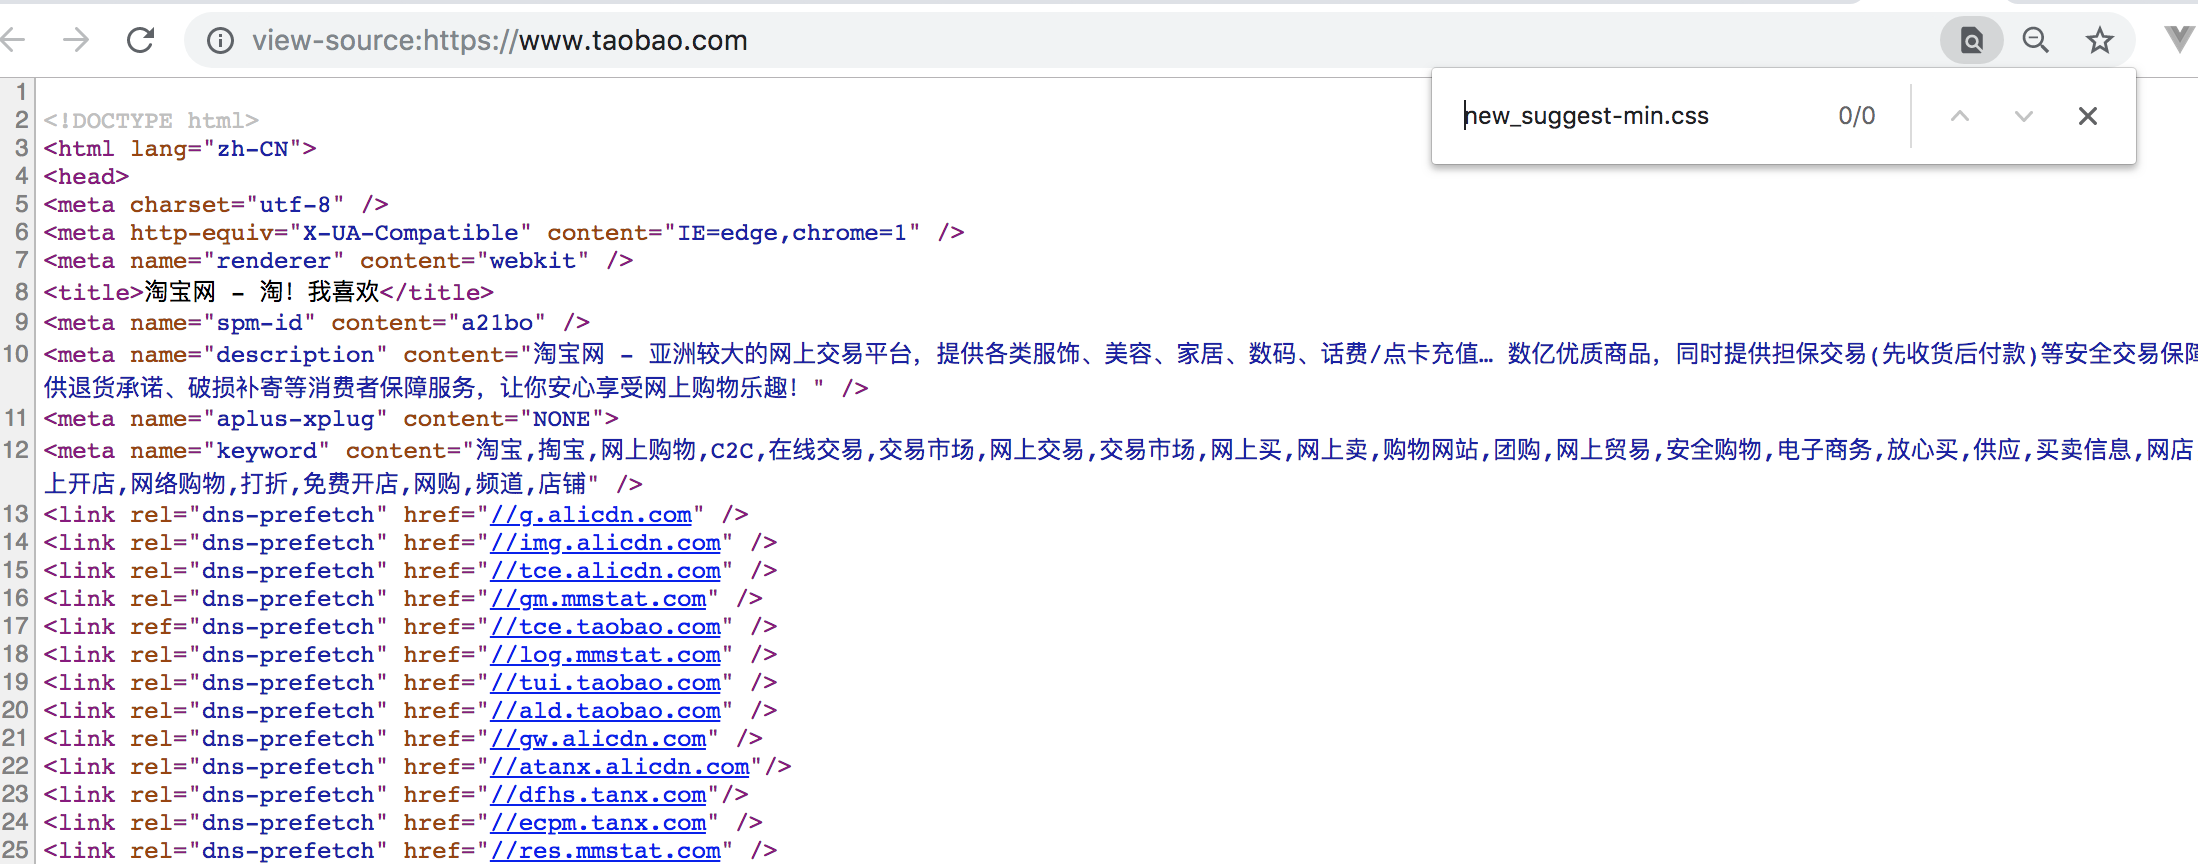Go back with the browser back arrow
Image resolution: width=2198 pixels, height=864 pixels.
coord(12,40)
